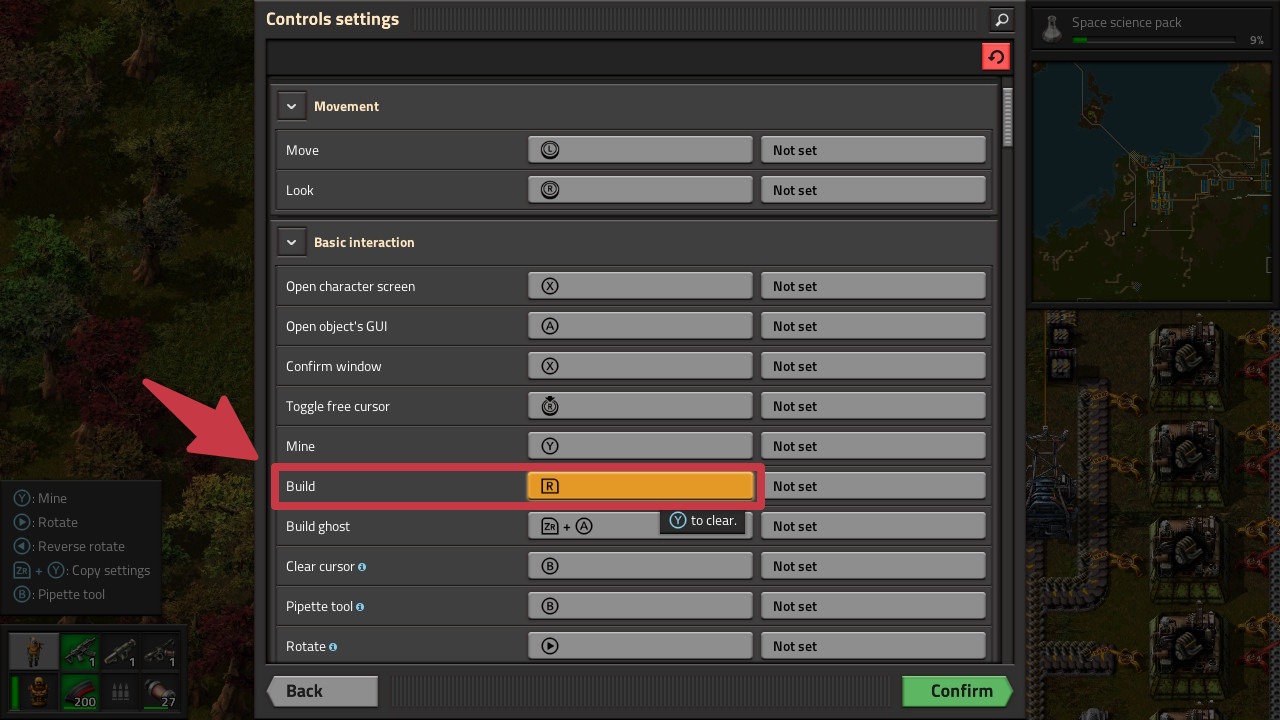
Task: Set alternative binding for Clear cursor
Action: pos(873,566)
